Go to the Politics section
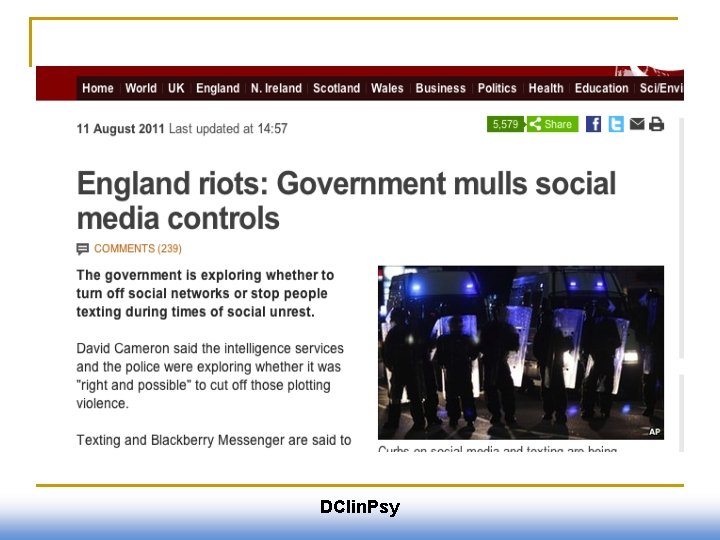This screenshot has height=540, width=720. [x=497, y=88]
